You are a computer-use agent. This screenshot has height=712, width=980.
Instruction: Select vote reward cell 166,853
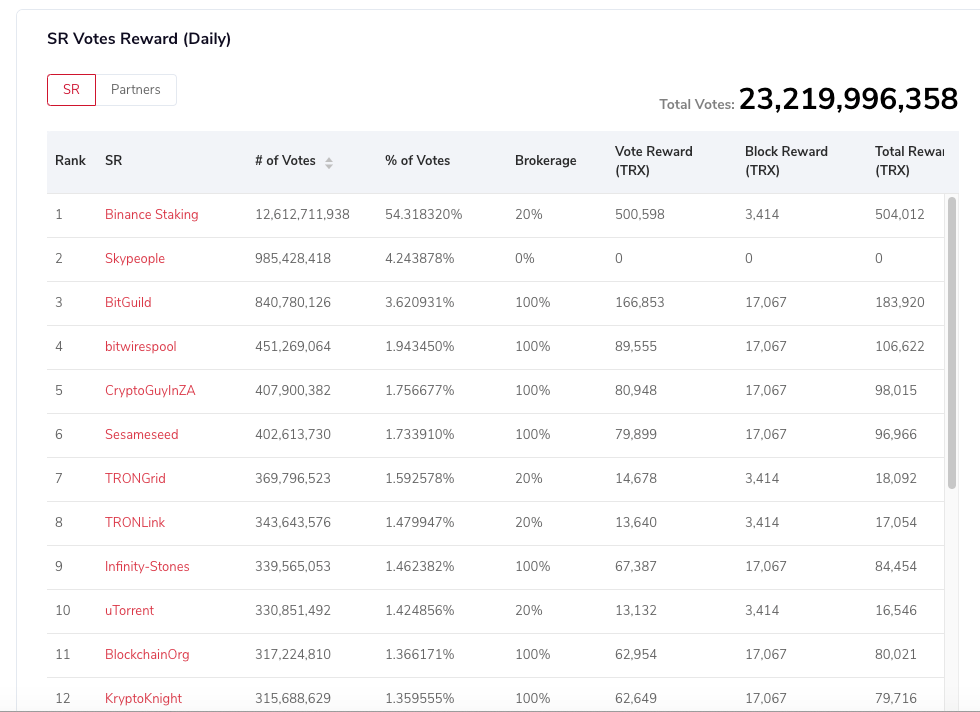pyautogui.click(x=639, y=303)
